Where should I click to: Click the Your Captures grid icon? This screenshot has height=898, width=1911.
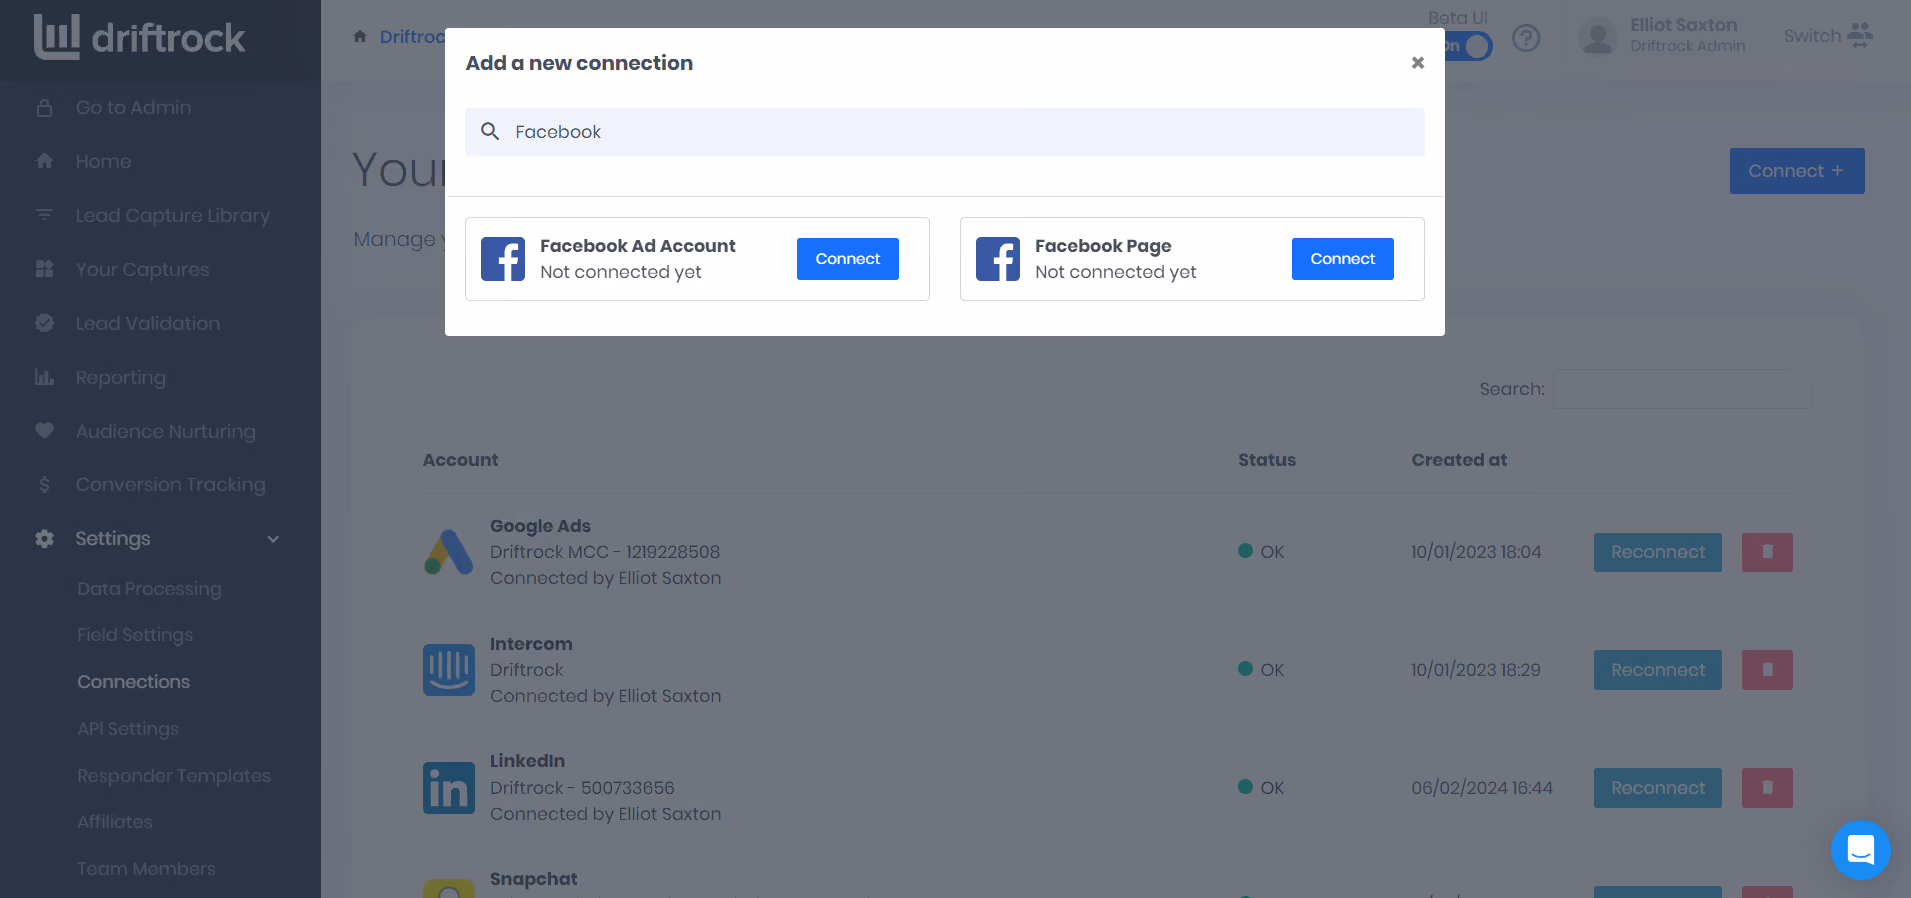(x=44, y=269)
